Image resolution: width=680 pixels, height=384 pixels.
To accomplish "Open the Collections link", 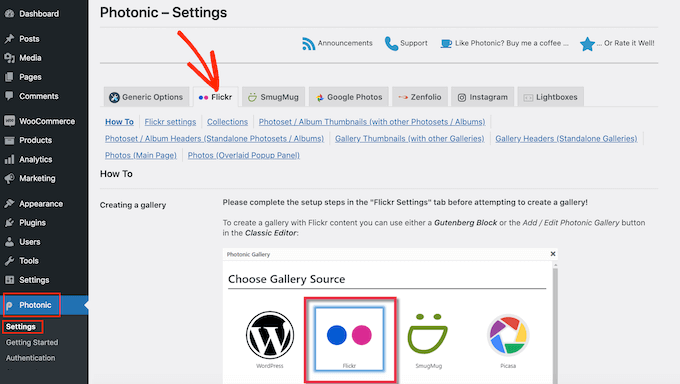I will tap(227, 122).
